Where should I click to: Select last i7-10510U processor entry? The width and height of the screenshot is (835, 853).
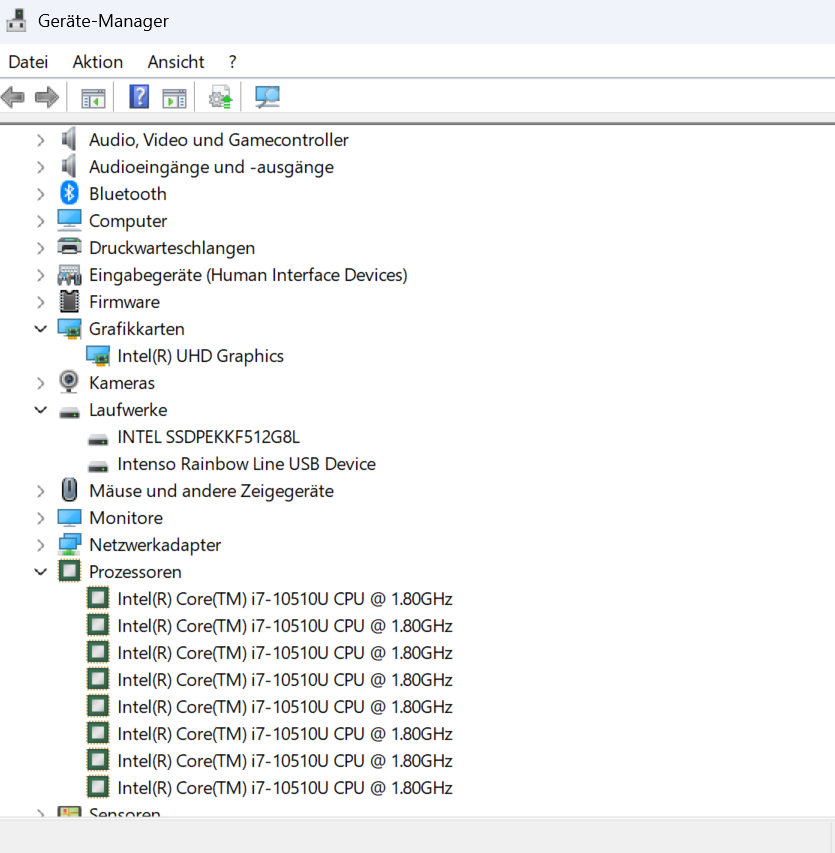284,788
